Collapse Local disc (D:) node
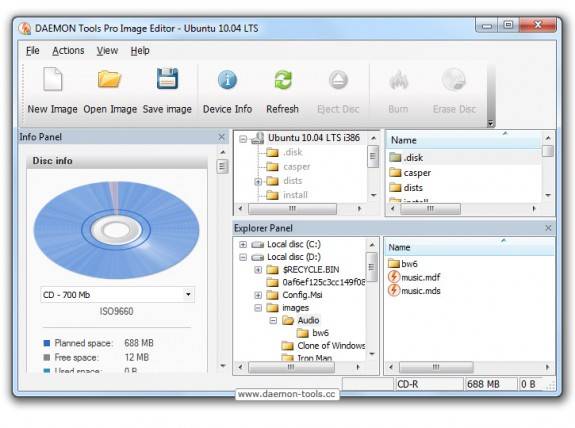The height and width of the screenshot is (428, 575). coord(243,257)
